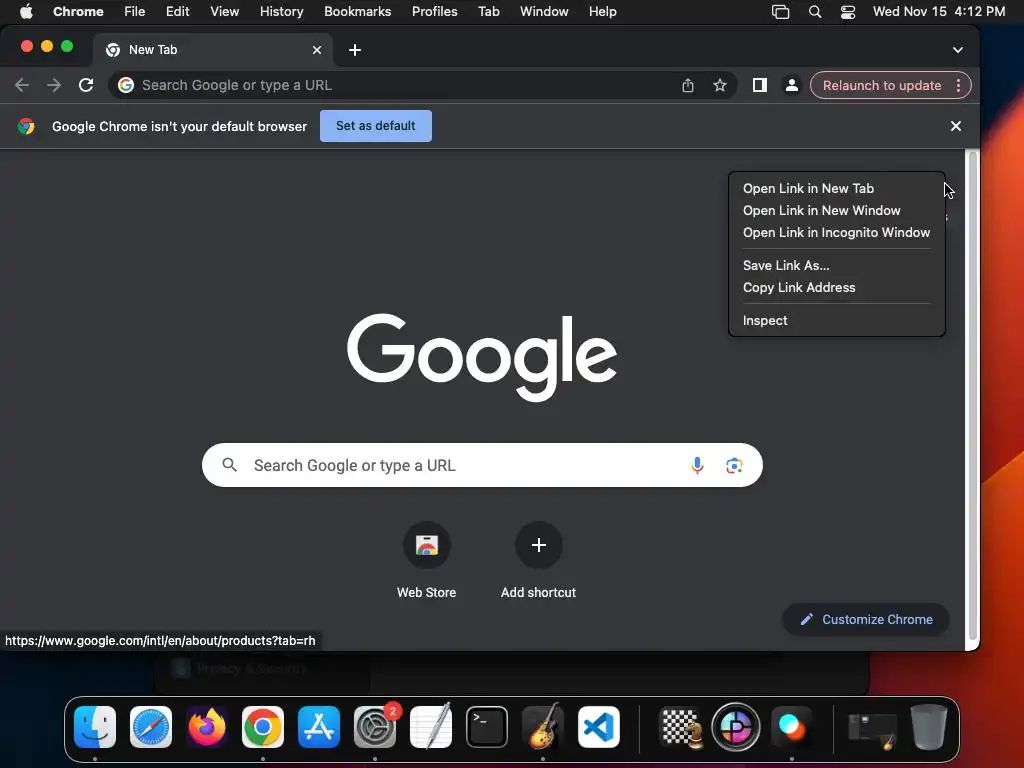Open the History menu
Viewport: 1024px width, 768px height.
coord(281,11)
